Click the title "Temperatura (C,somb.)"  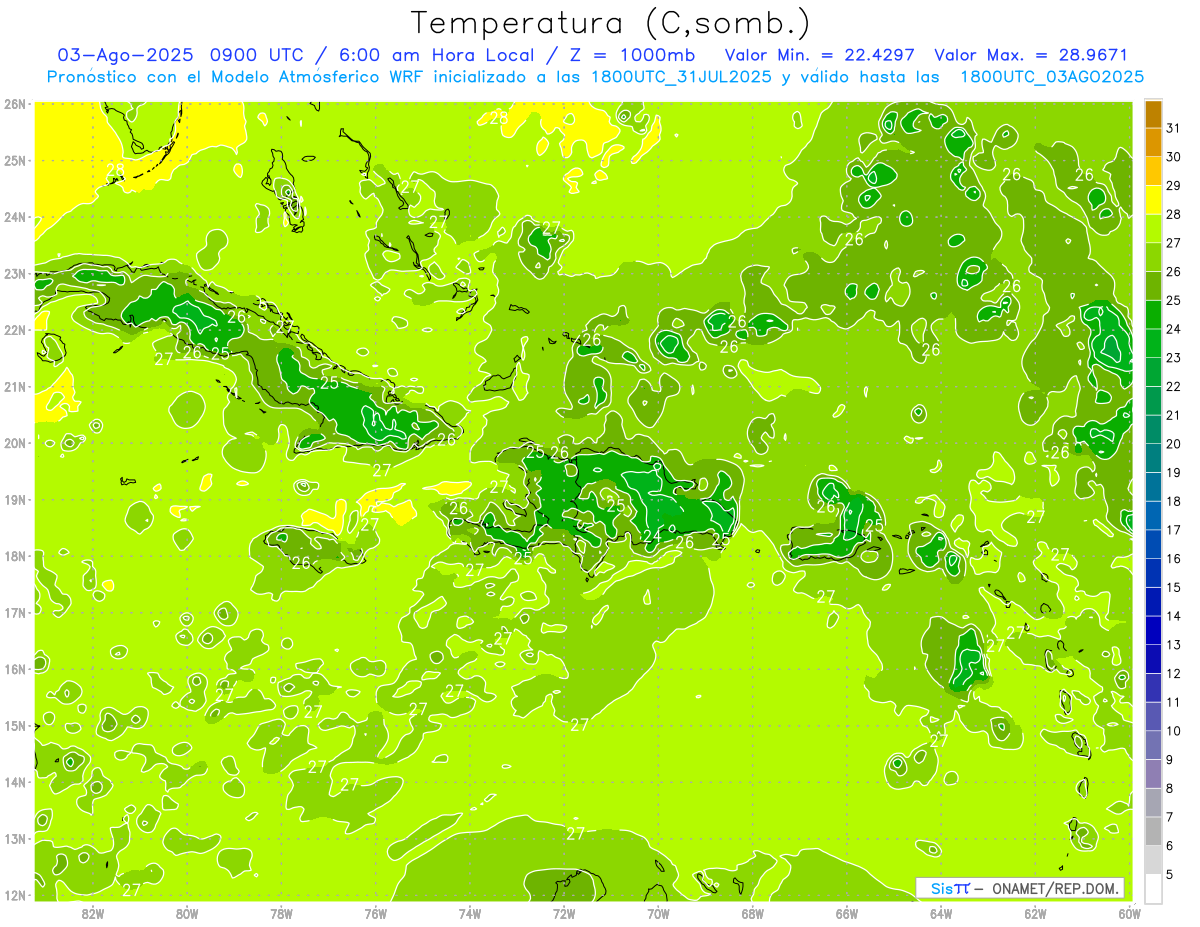pos(610,23)
